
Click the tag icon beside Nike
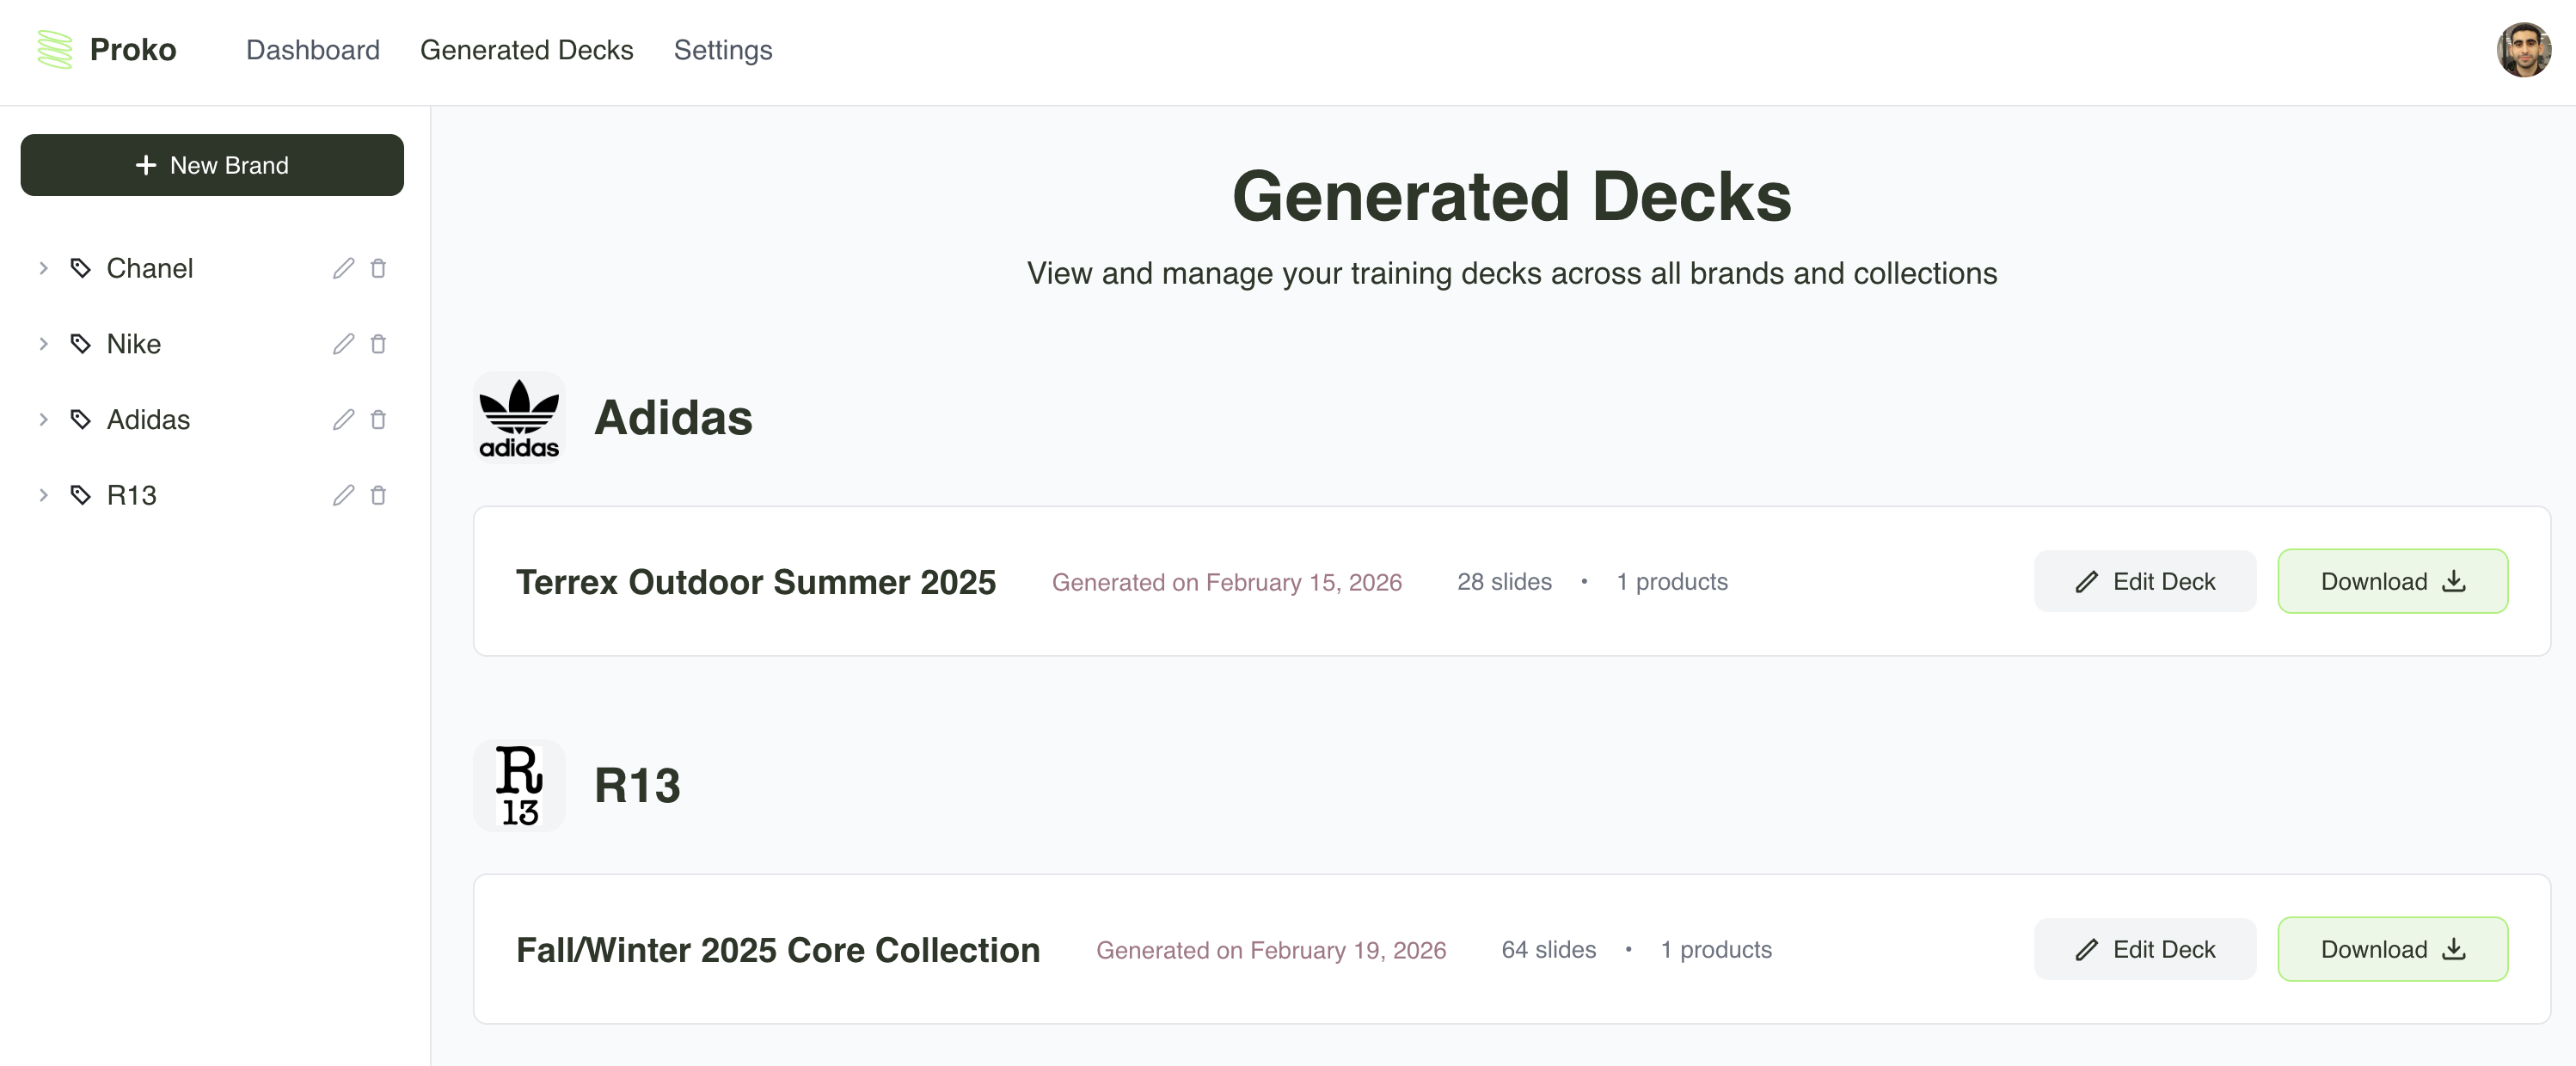(x=80, y=344)
